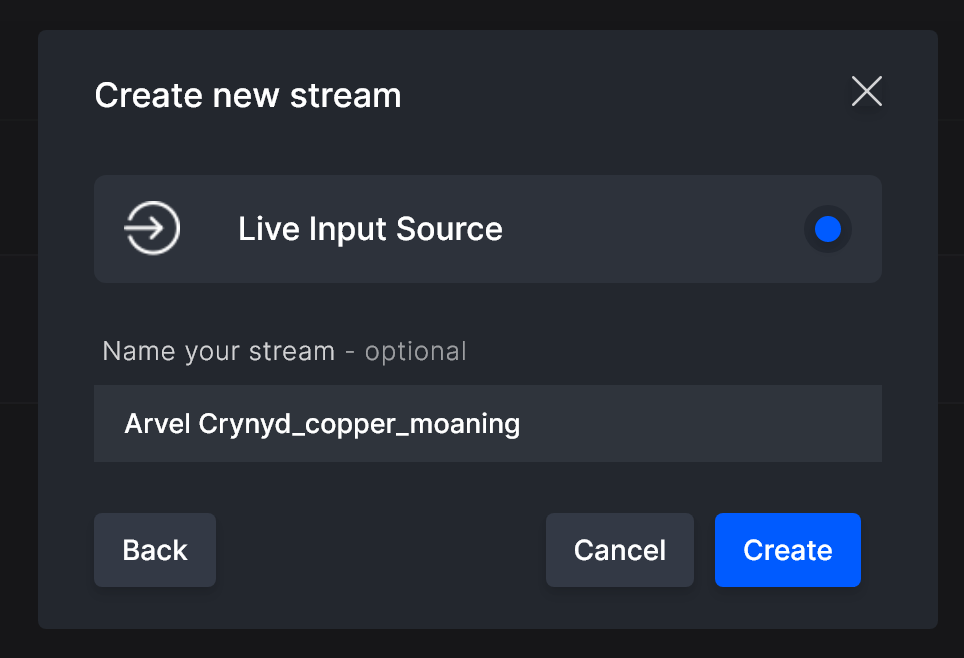Screen dimensions: 964x658
Task: Click the Live Input Source label text
Action: 370,229
